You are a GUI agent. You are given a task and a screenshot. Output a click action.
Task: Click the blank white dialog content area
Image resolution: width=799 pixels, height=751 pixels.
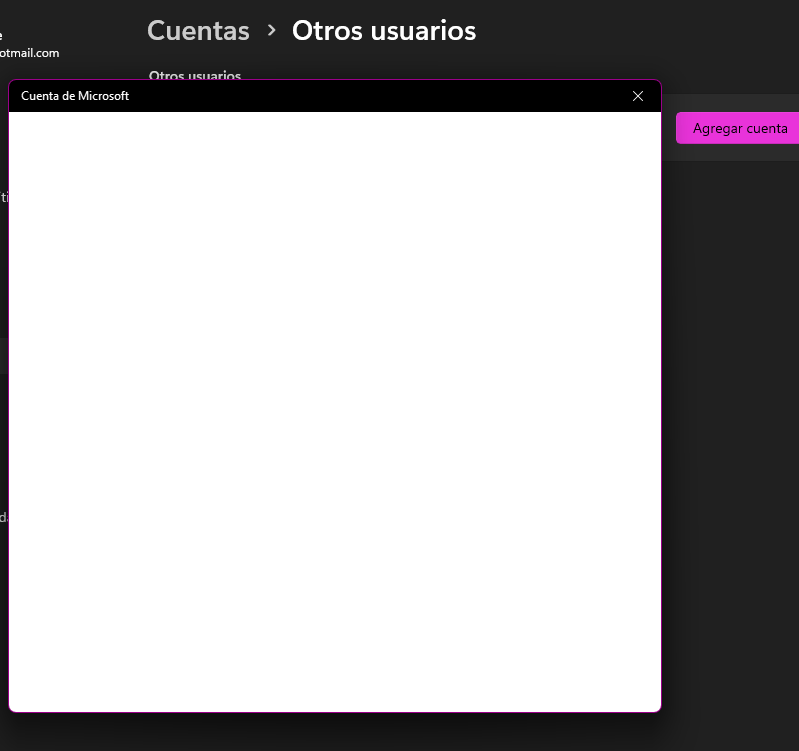tap(335, 411)
